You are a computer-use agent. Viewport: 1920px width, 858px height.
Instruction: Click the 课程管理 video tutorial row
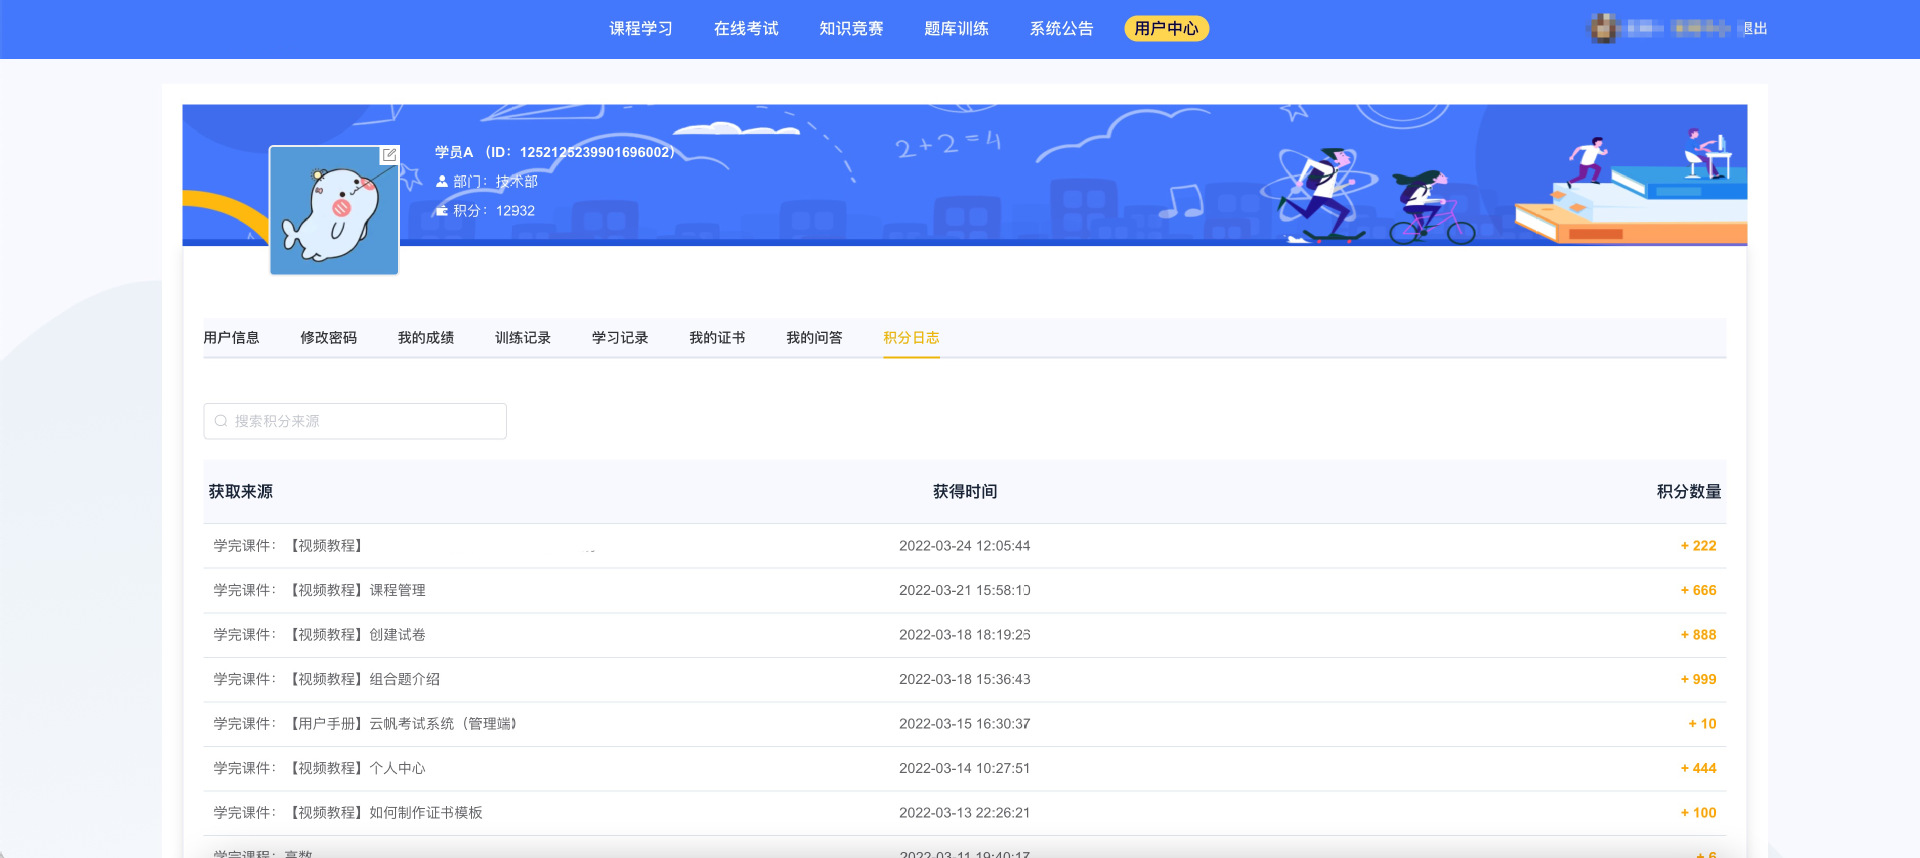(x=398, y=591)
